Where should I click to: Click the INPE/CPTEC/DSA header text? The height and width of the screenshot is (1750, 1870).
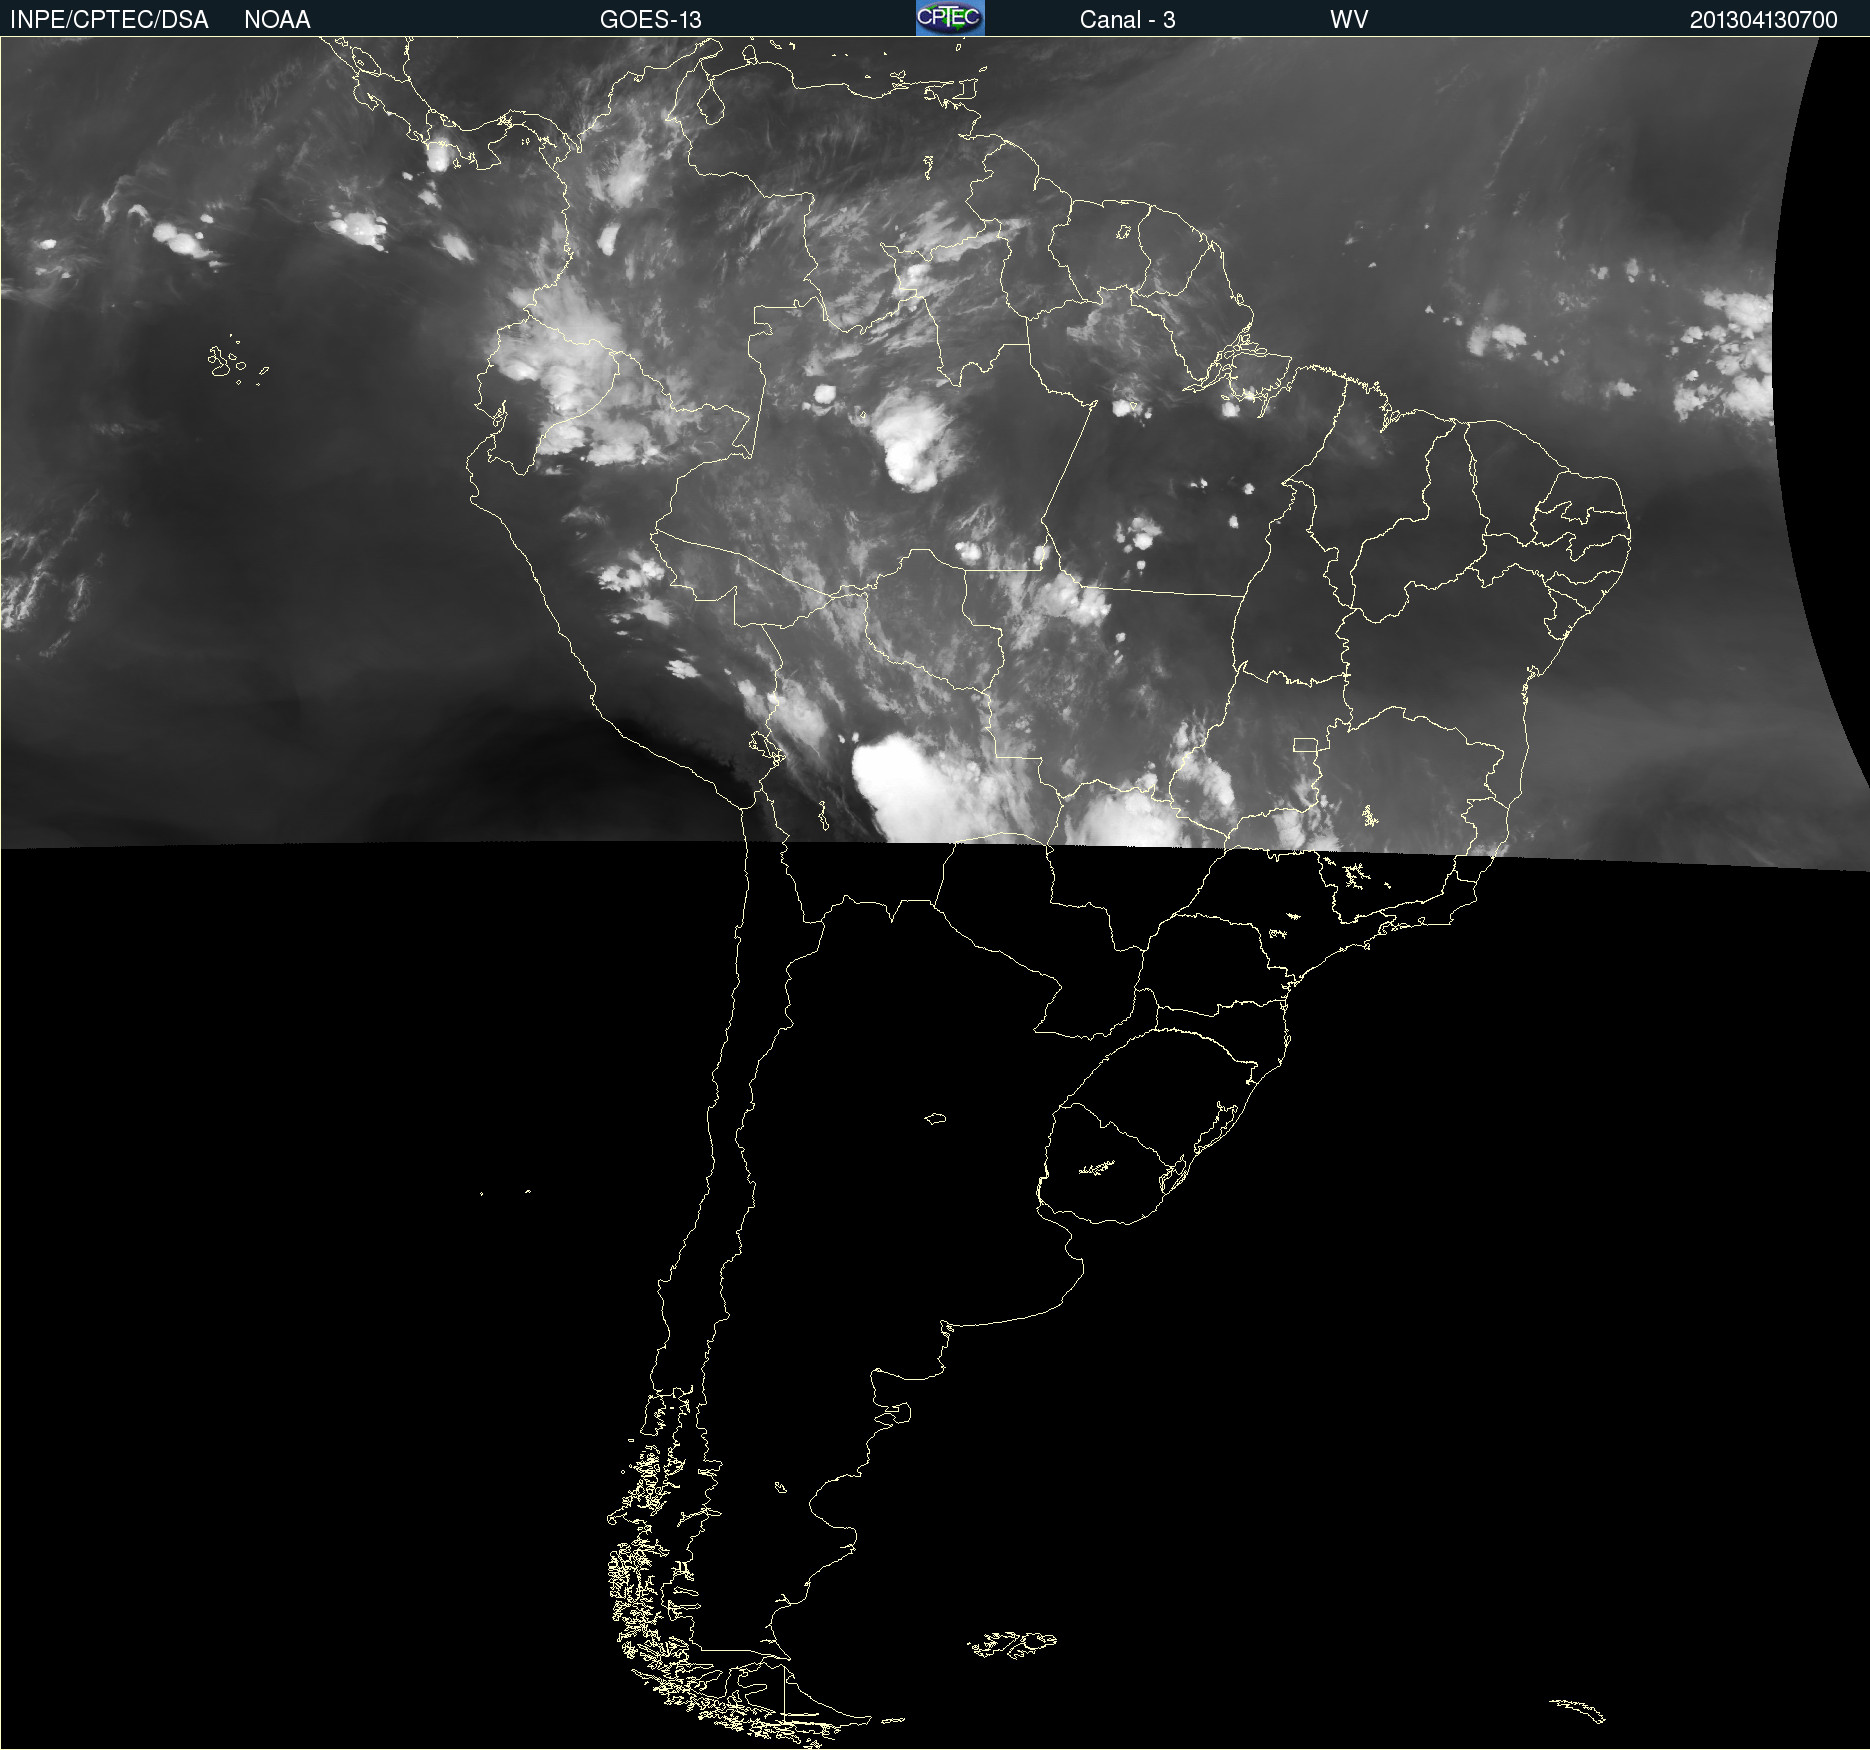pyautogui.click(x=109, y=20)
